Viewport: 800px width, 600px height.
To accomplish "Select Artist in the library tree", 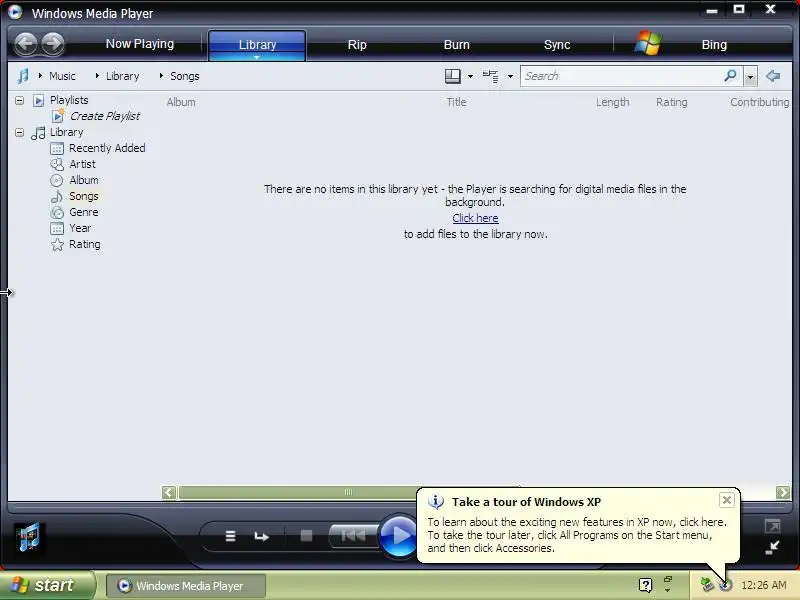I will (82, 164).
